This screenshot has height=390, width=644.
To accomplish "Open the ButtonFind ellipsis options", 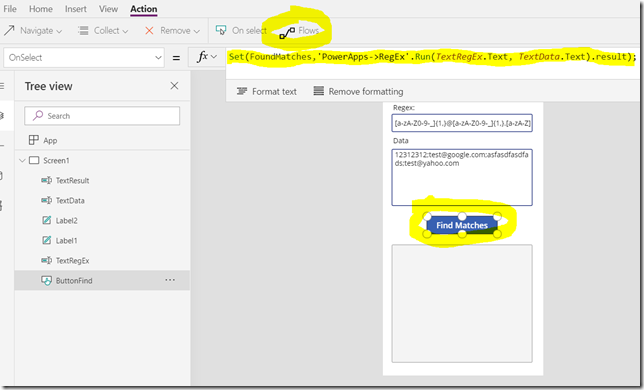I will pos(170,280).
